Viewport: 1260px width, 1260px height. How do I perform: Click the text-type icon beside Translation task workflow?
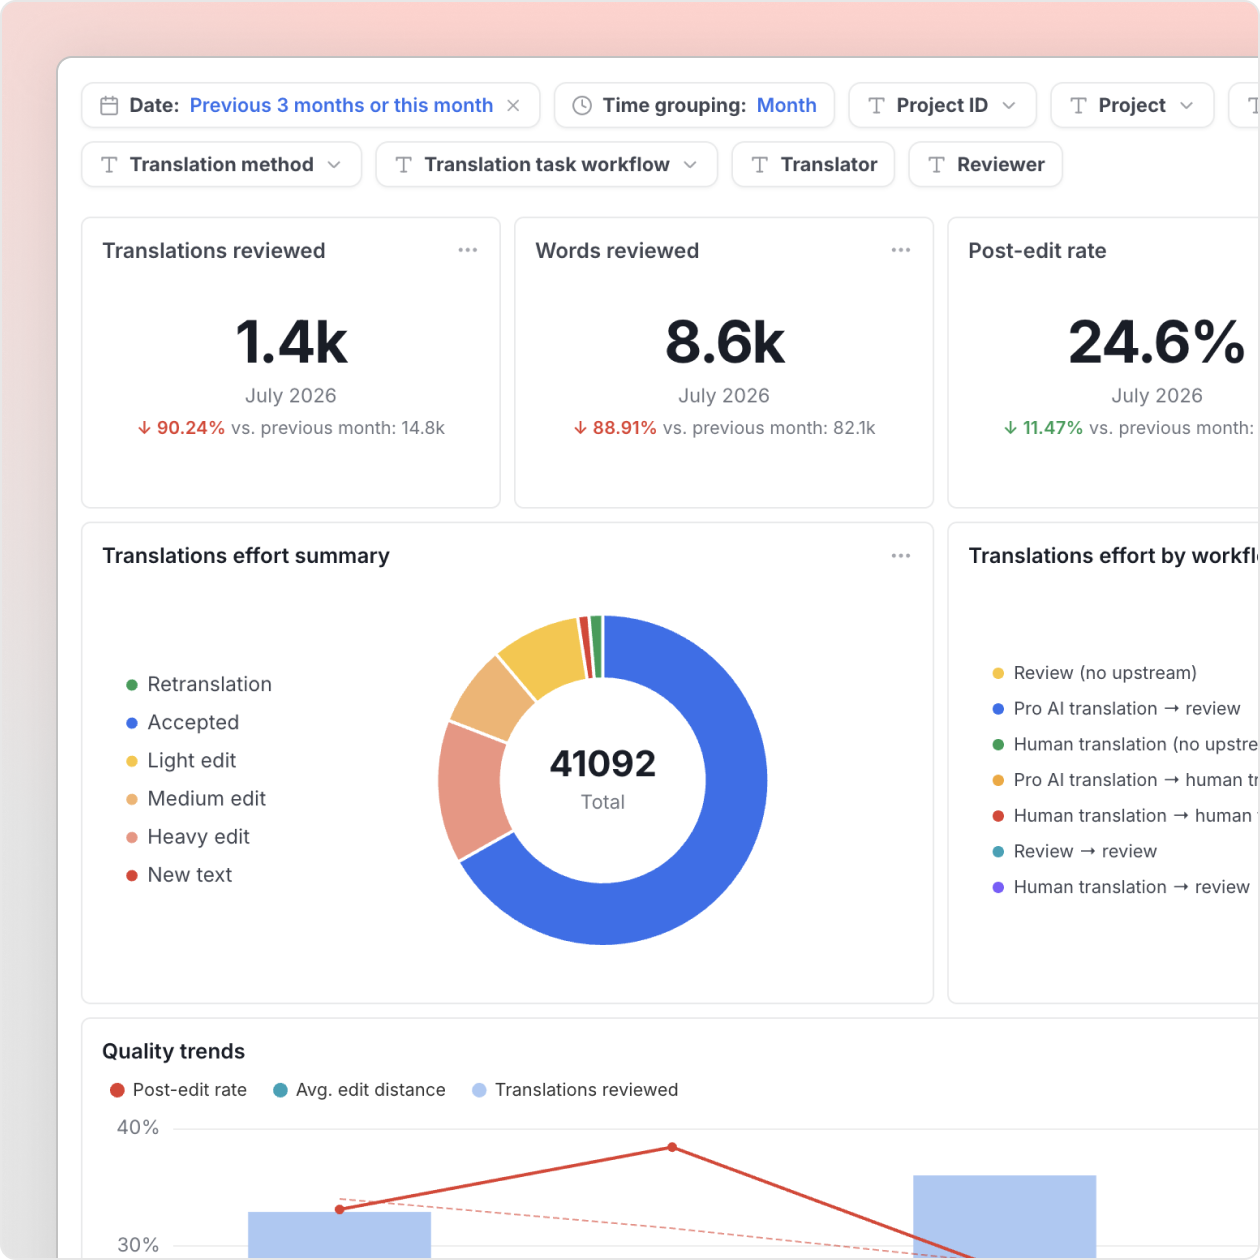click(404, 164)
